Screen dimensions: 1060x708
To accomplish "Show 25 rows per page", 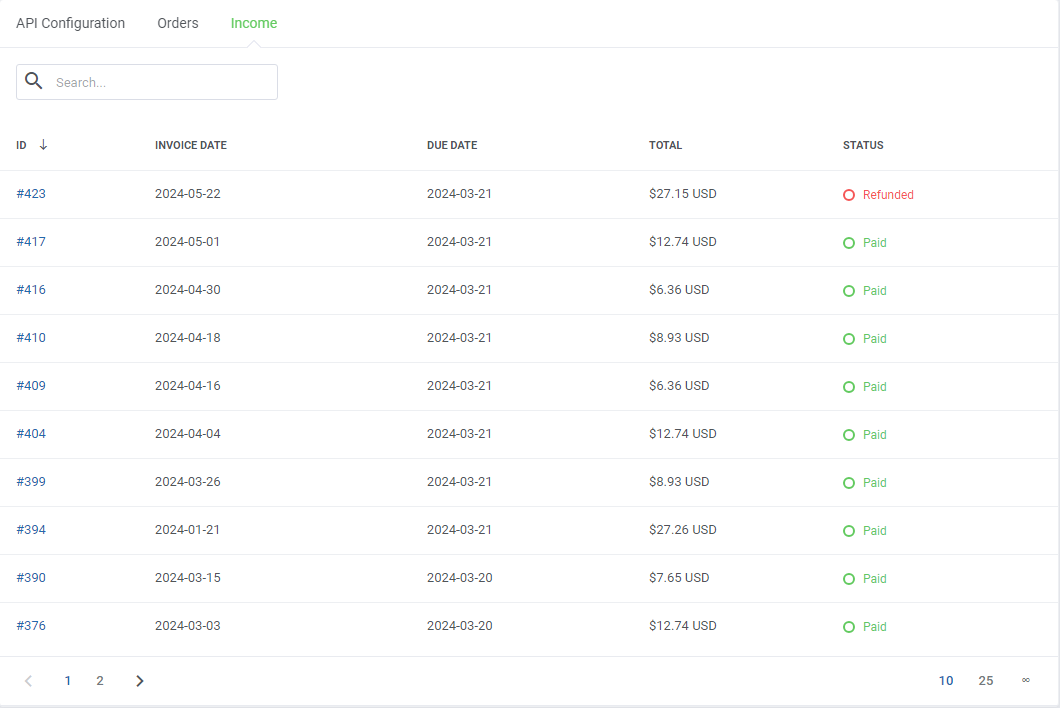I will (x=986, y=681).
